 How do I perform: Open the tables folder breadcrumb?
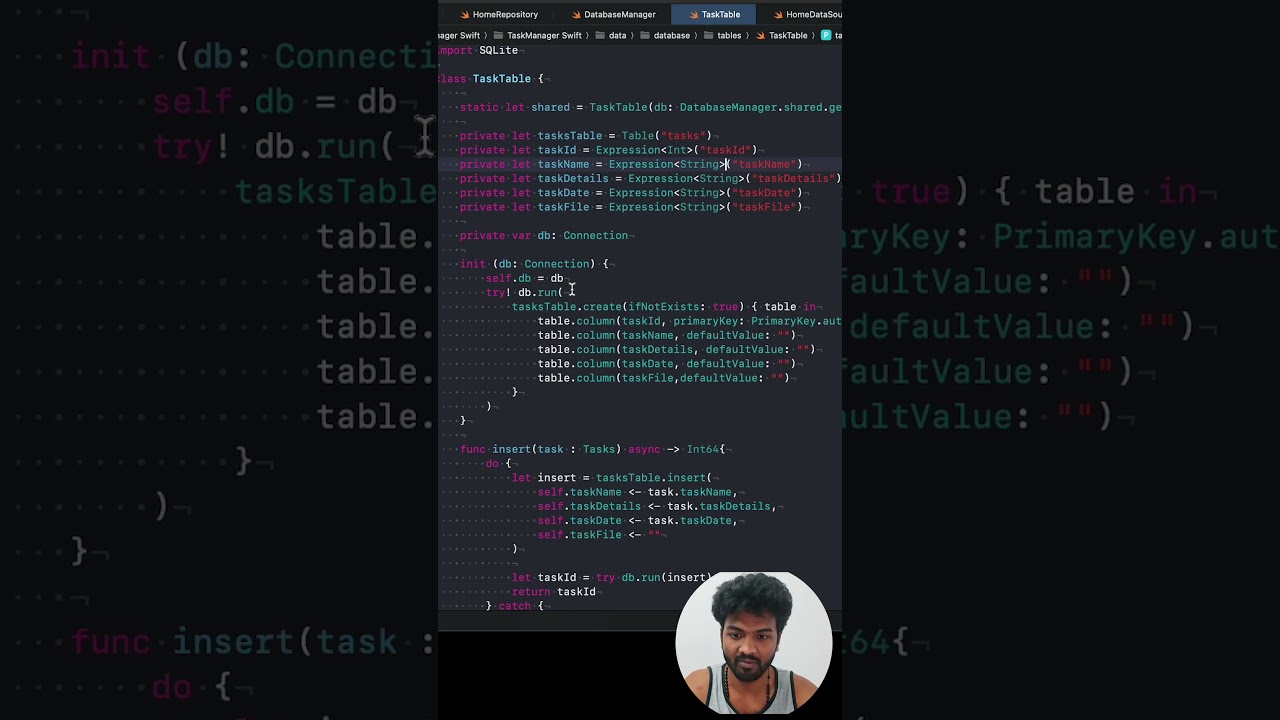point(722,35)
